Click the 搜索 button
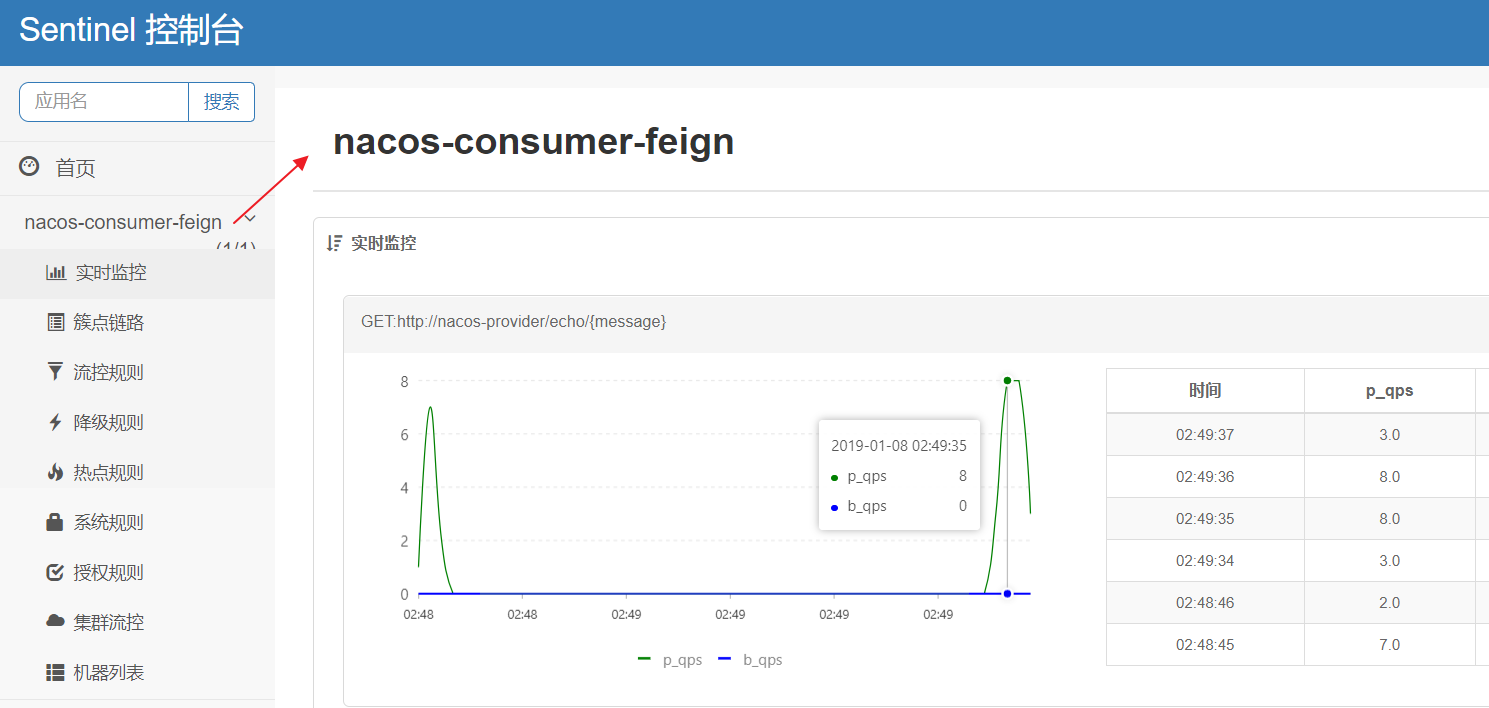Screen dimensions: 1489x708 [x=221, y=101]
